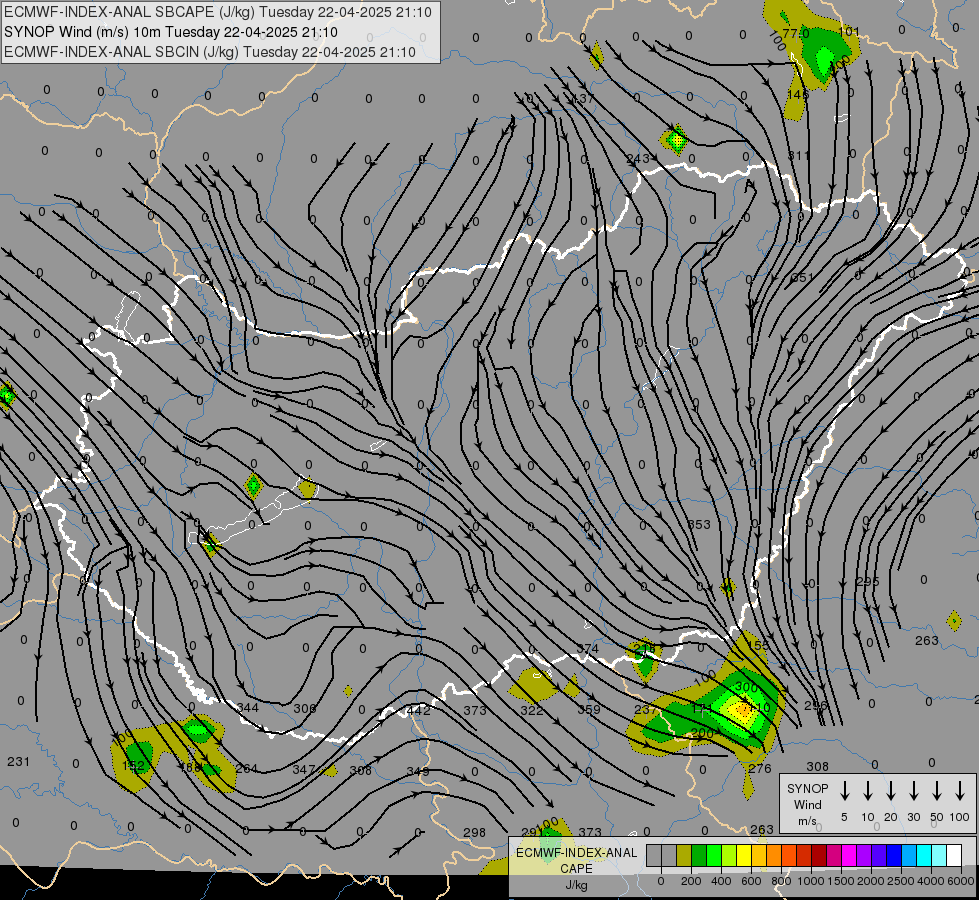
Task: Pick the dark green CAPE legend swatch
Action: pos(699,856)
